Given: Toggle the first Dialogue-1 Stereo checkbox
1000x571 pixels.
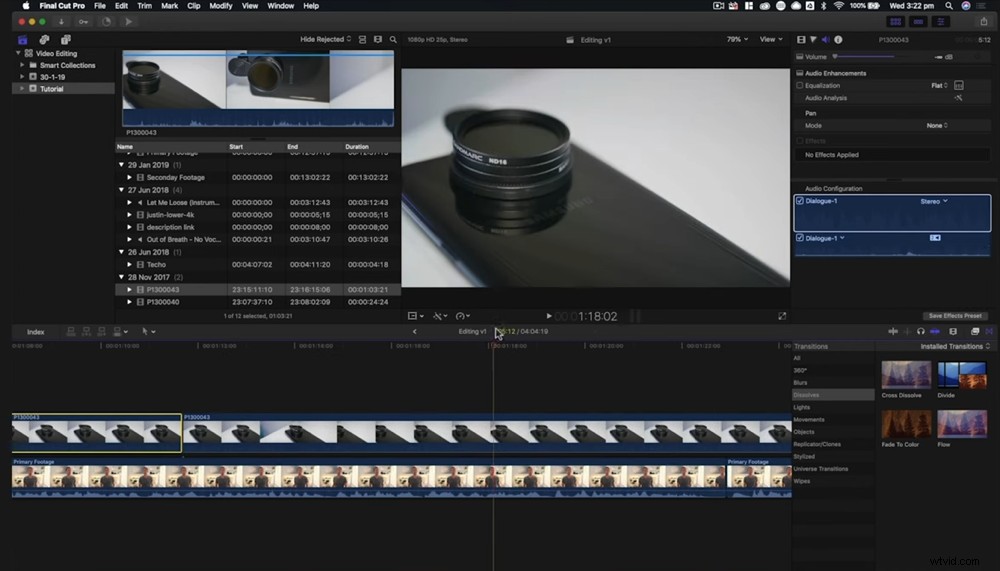Looking at the screenshot, I should pyautogui.click(x=800, y=201).
